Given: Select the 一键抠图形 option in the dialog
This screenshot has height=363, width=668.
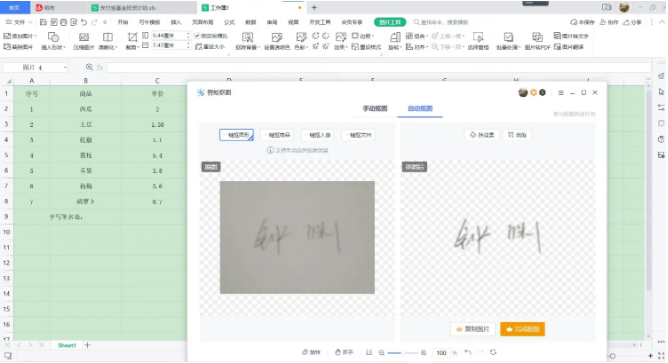Looking at the screenshot, I should click(236, 135).
